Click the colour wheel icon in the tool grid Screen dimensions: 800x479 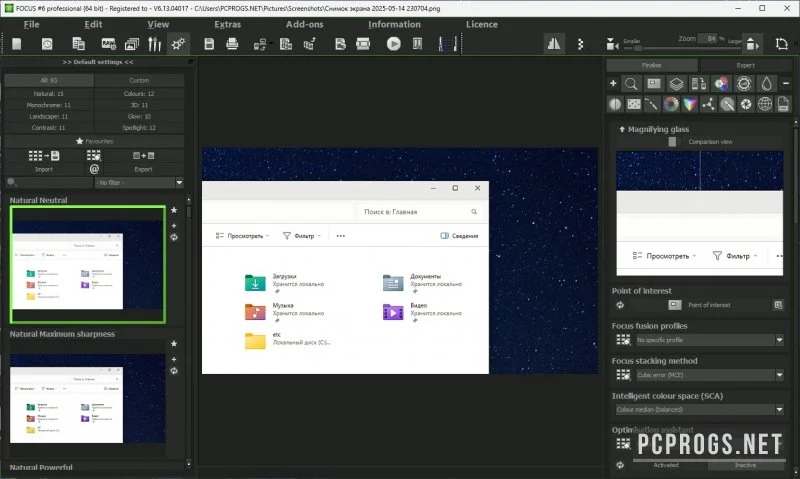[x=671, y=104]
